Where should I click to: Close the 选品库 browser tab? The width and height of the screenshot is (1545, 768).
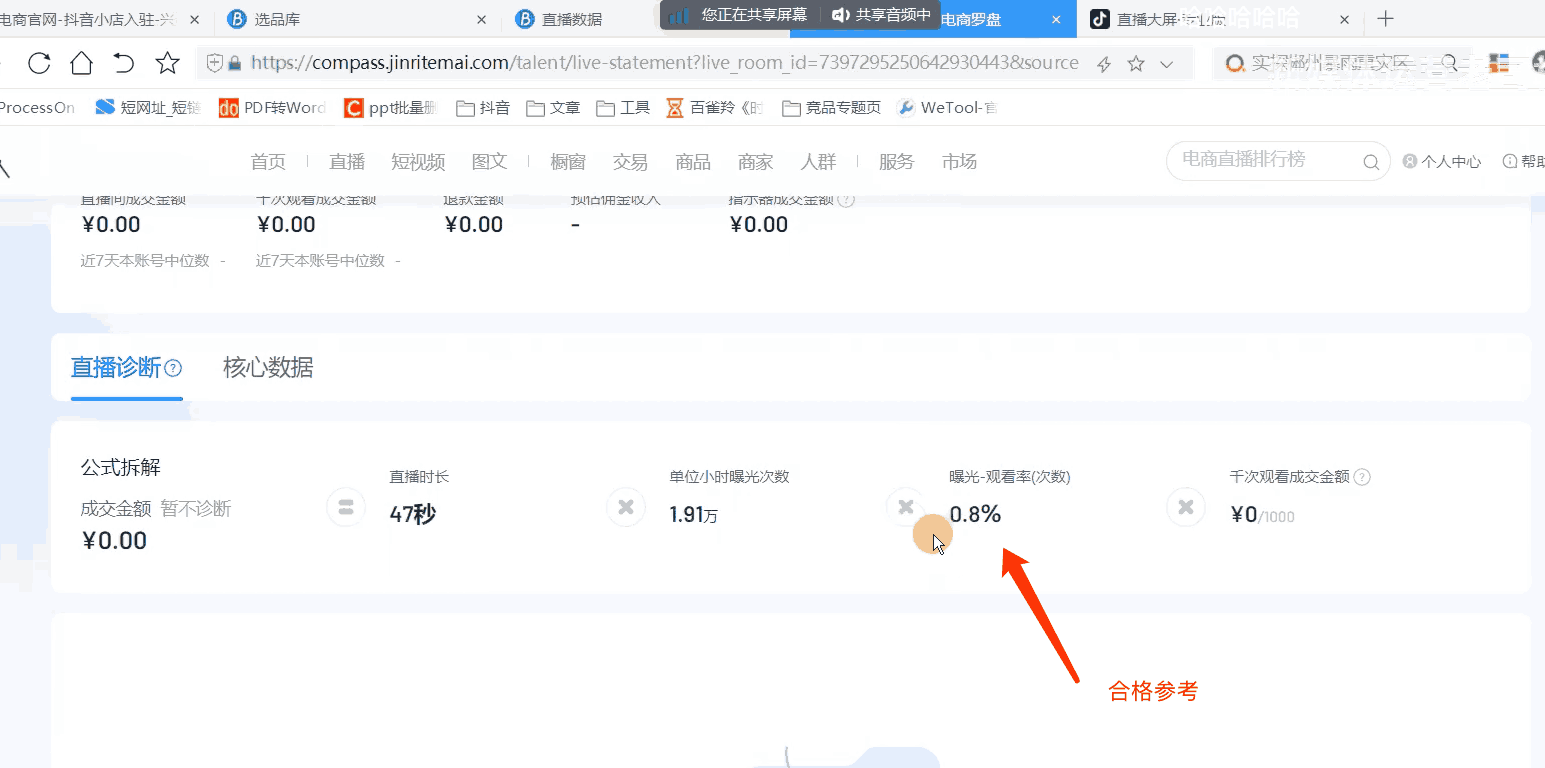tap(482, 19)
